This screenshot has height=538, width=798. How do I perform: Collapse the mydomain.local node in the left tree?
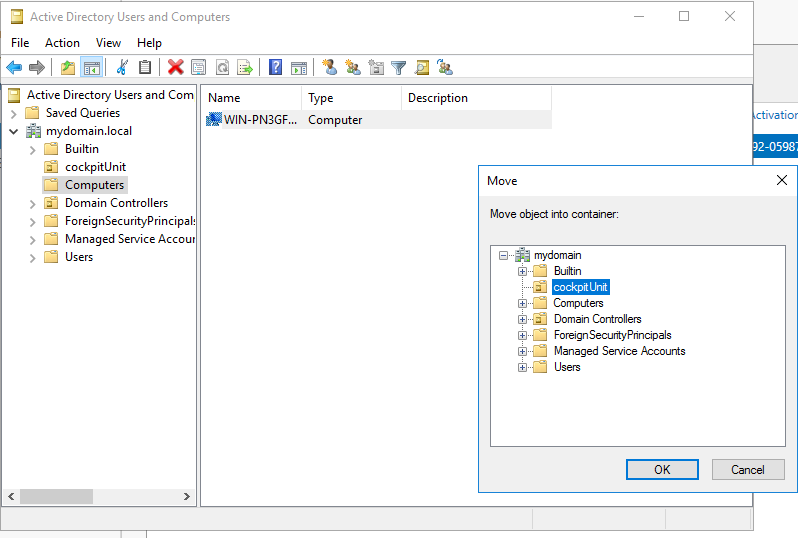14,131
